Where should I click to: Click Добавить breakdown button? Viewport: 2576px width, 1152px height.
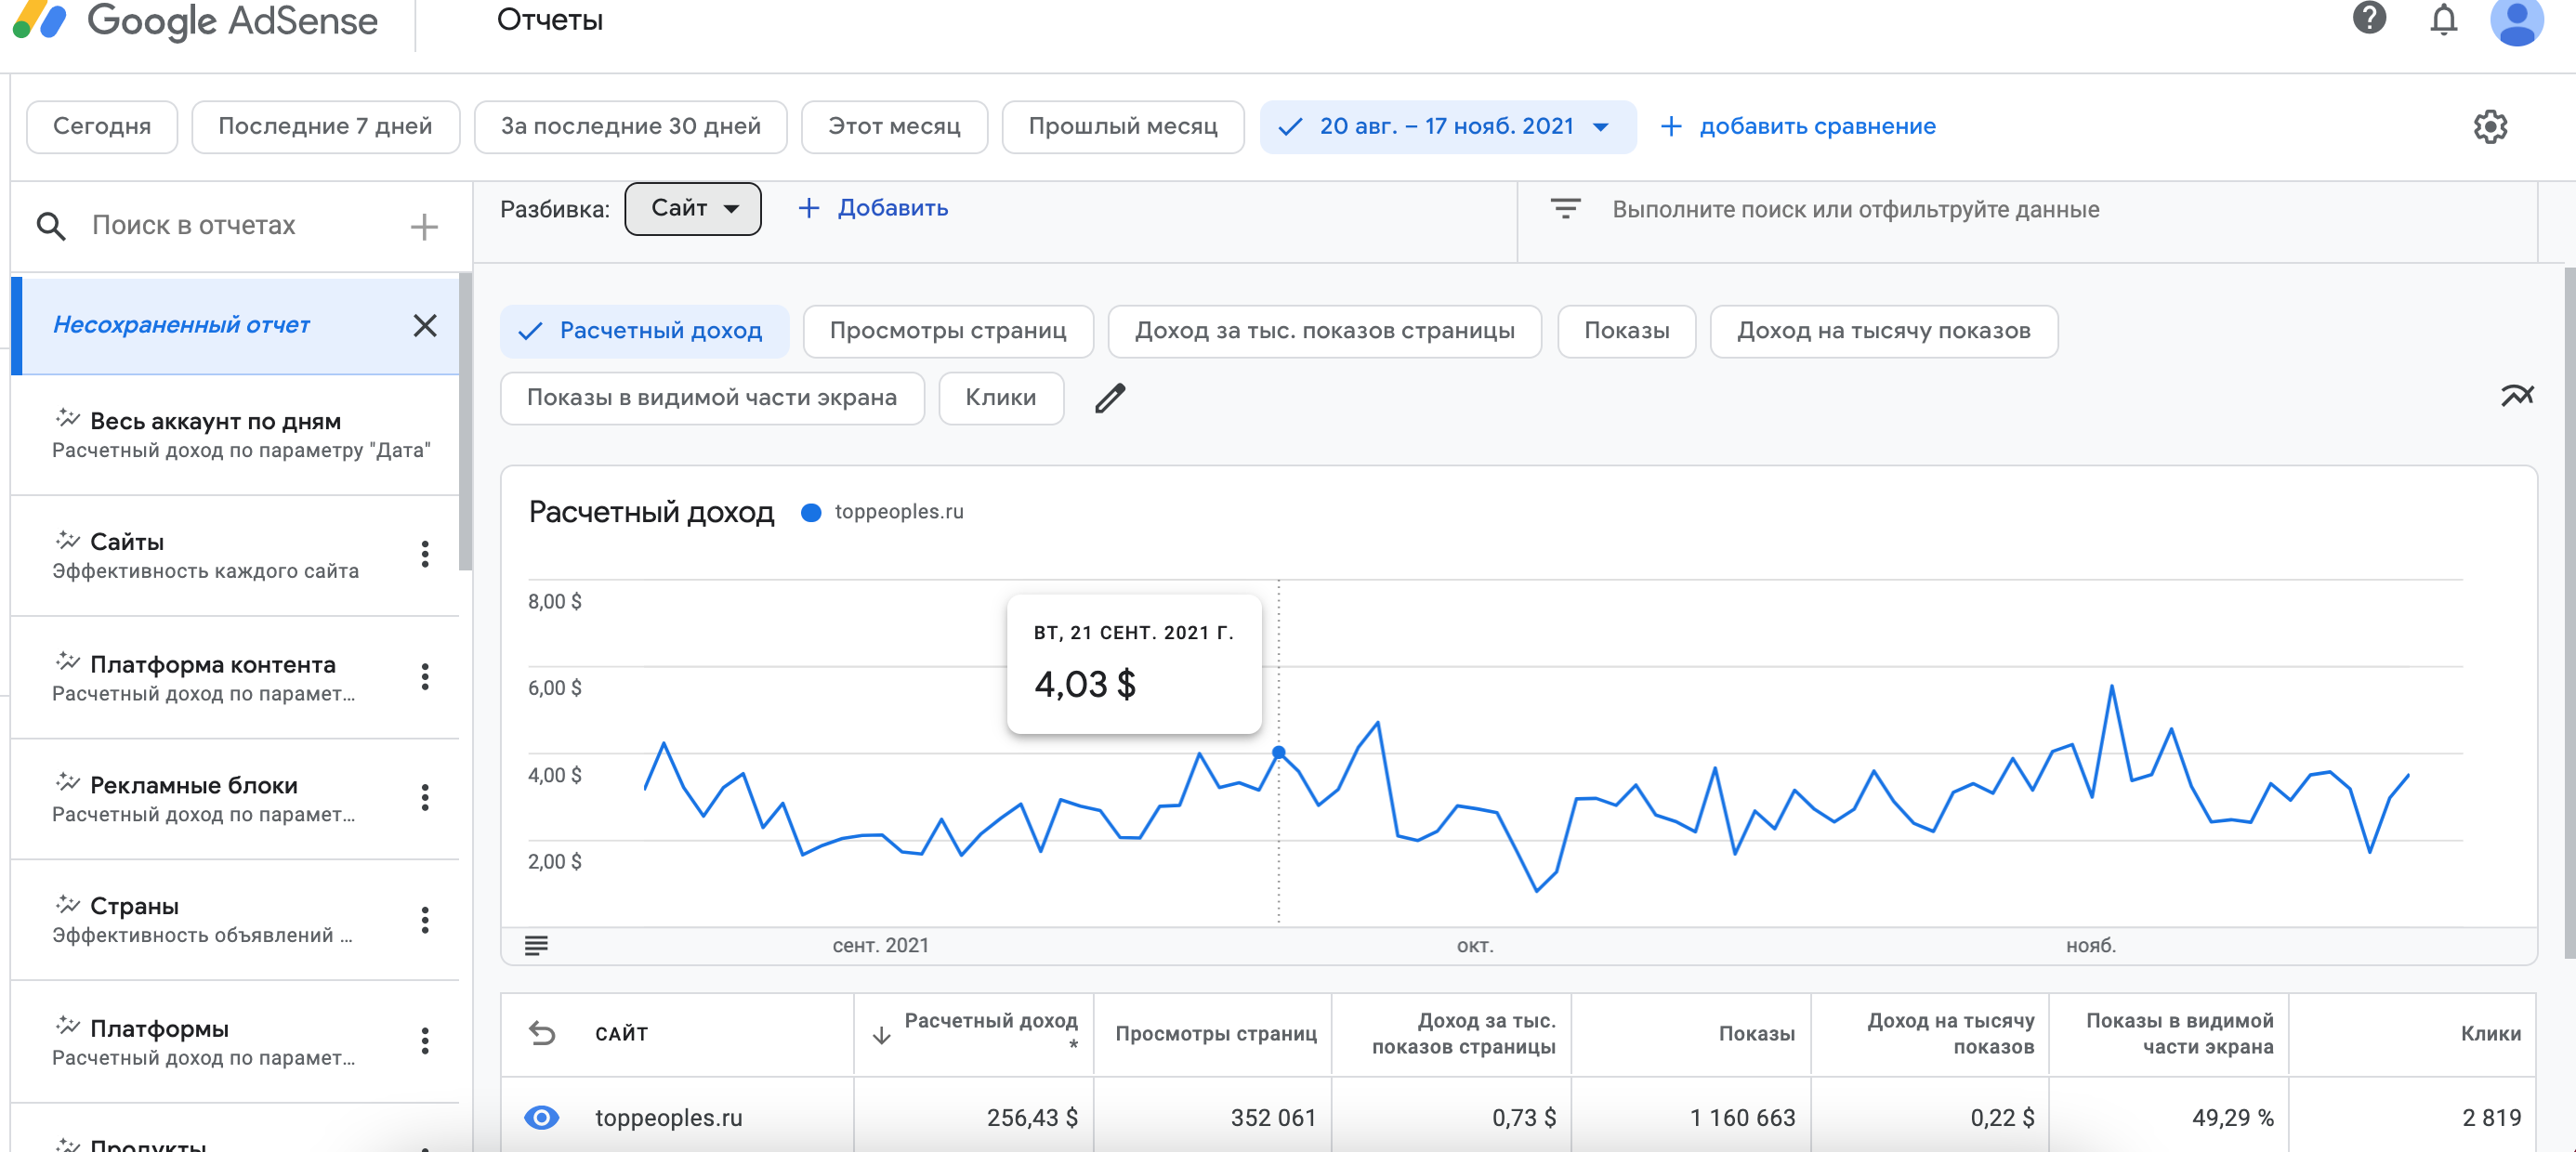point(873,208)
